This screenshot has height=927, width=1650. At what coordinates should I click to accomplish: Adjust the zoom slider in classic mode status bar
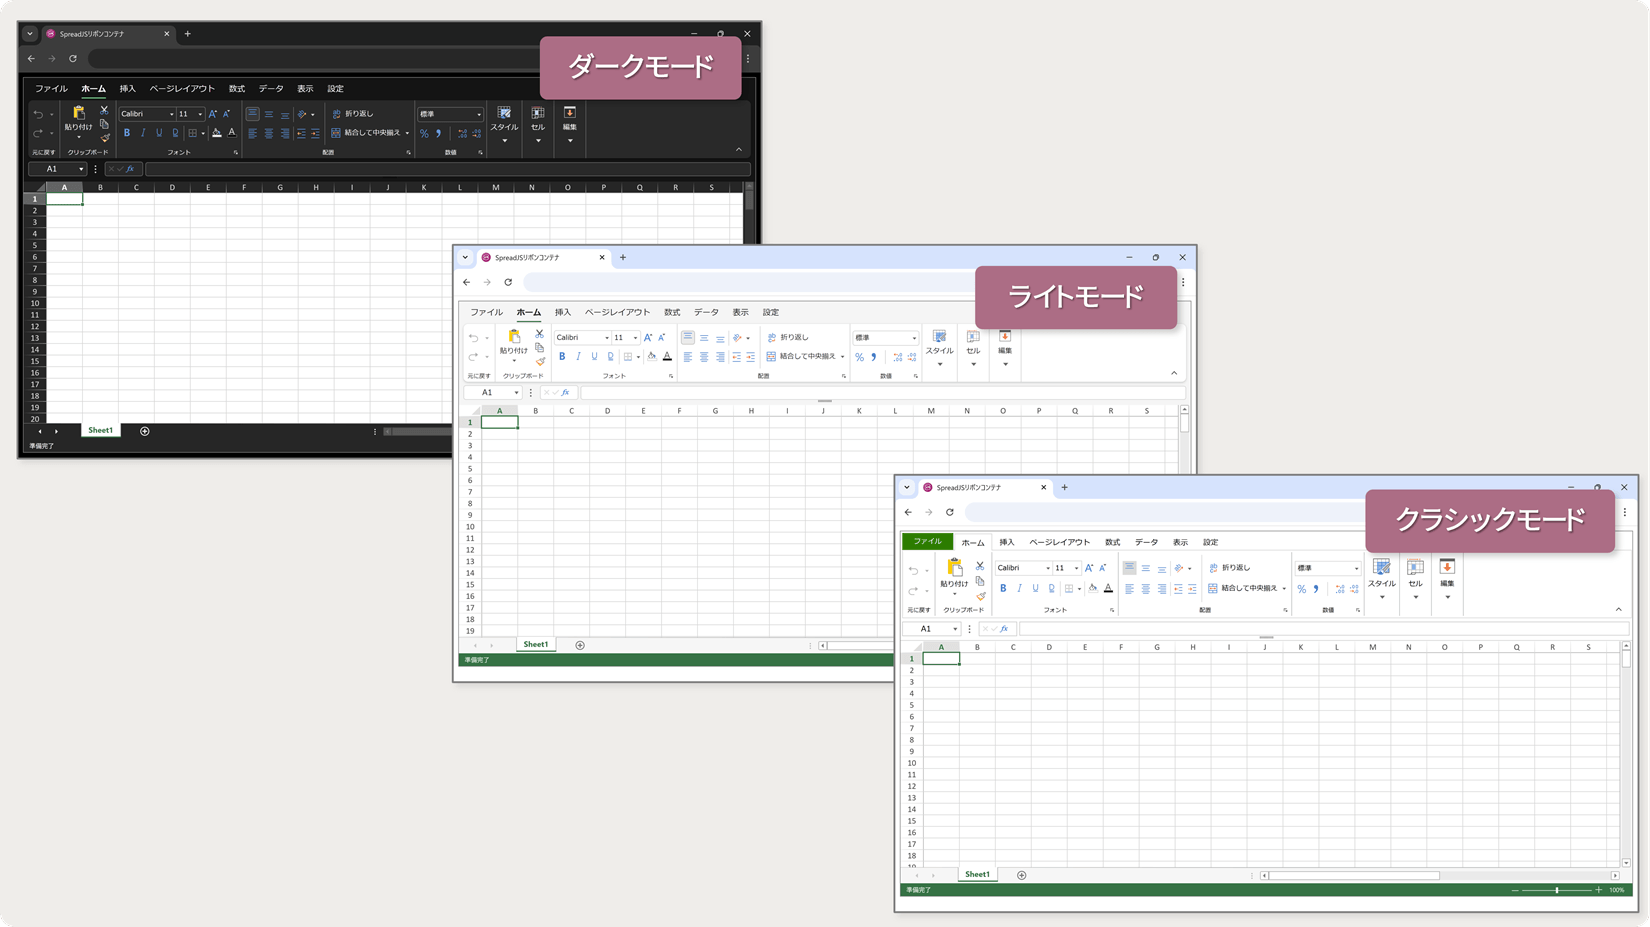(1556, 890)
